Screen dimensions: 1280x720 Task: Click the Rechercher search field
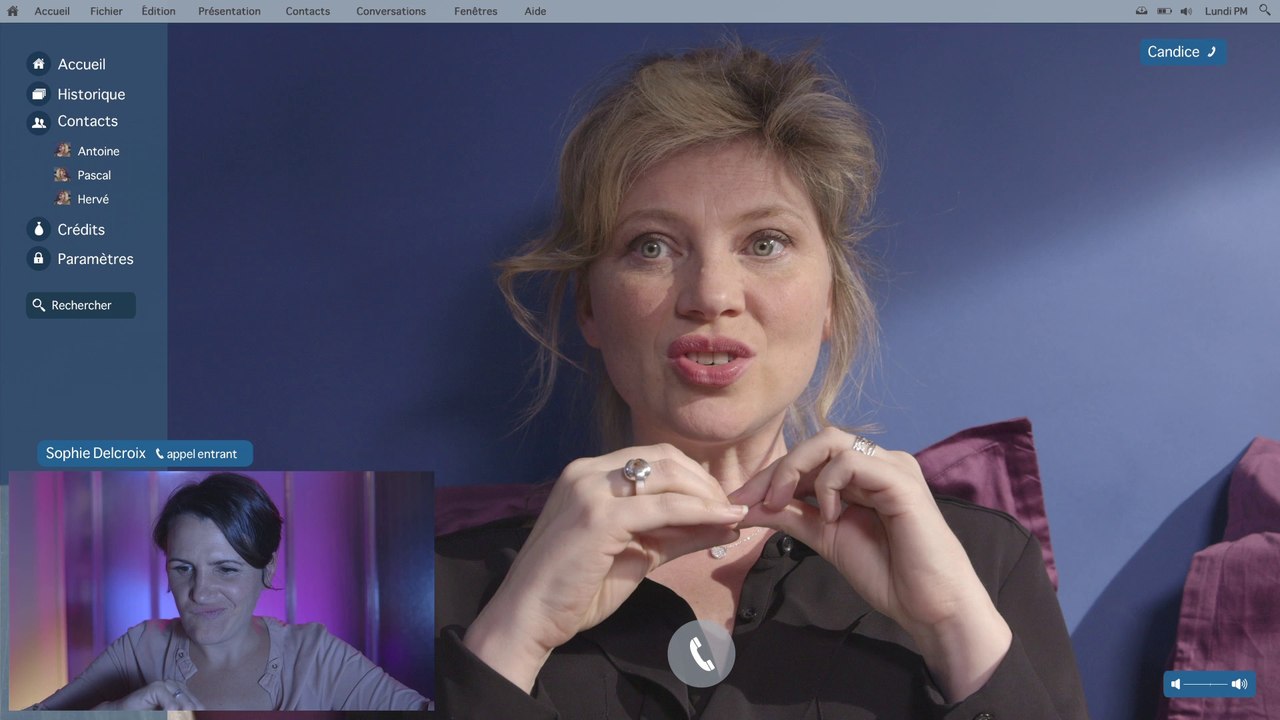click(x=81, y=305)
